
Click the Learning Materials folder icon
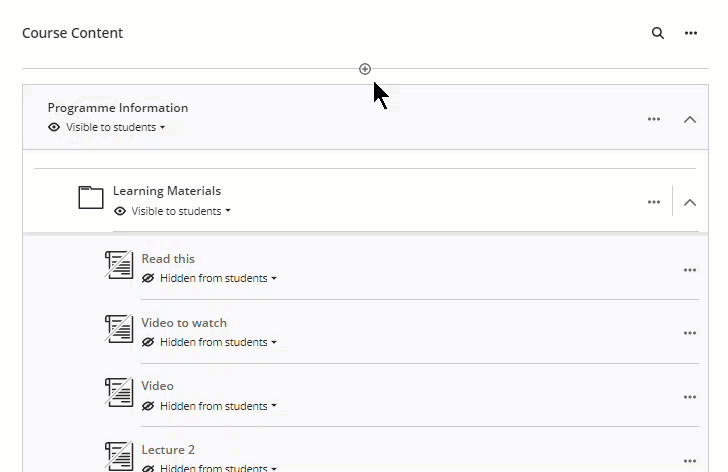[91, 198]
